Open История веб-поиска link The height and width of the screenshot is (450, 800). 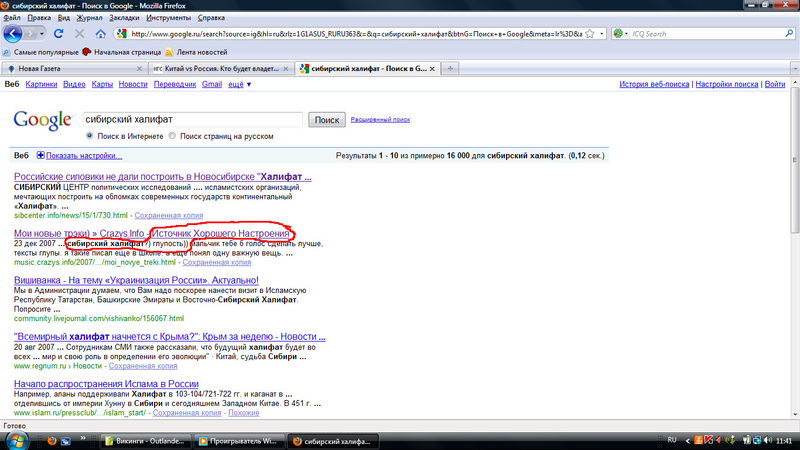[654, 84]
